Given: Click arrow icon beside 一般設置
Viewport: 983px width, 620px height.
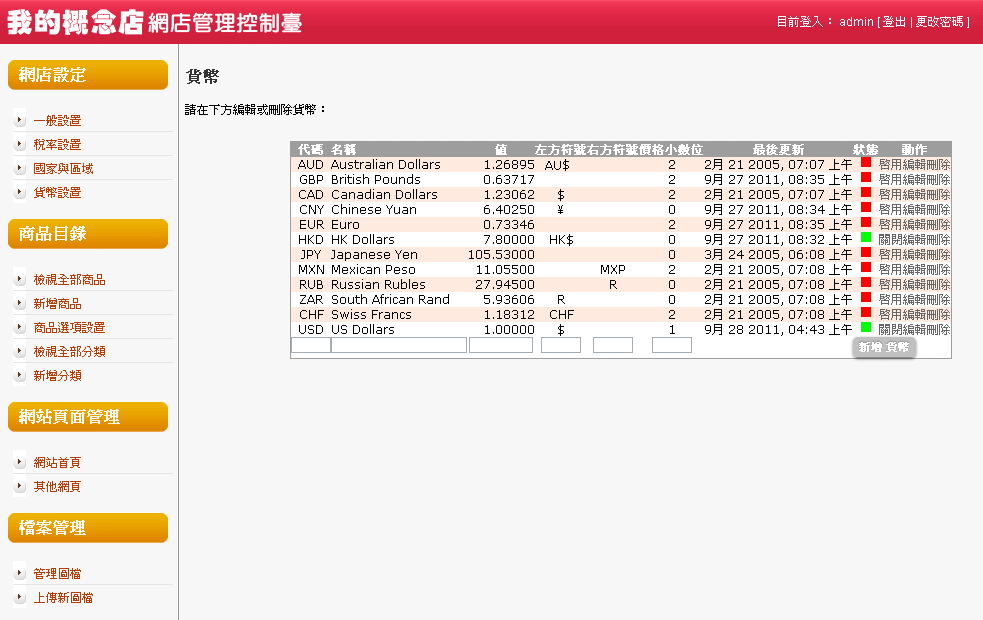Looking at the screenshot, I should tap(20, 120).
